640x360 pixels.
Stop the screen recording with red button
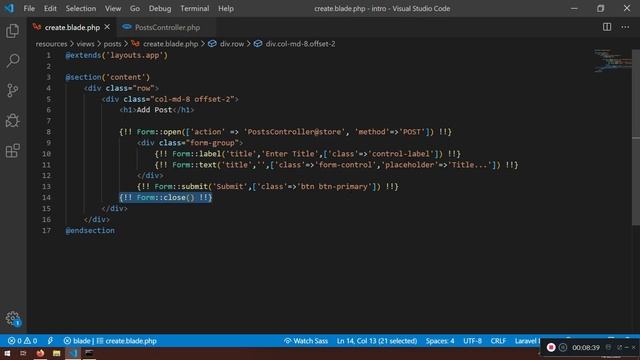(x=551, y=347)
